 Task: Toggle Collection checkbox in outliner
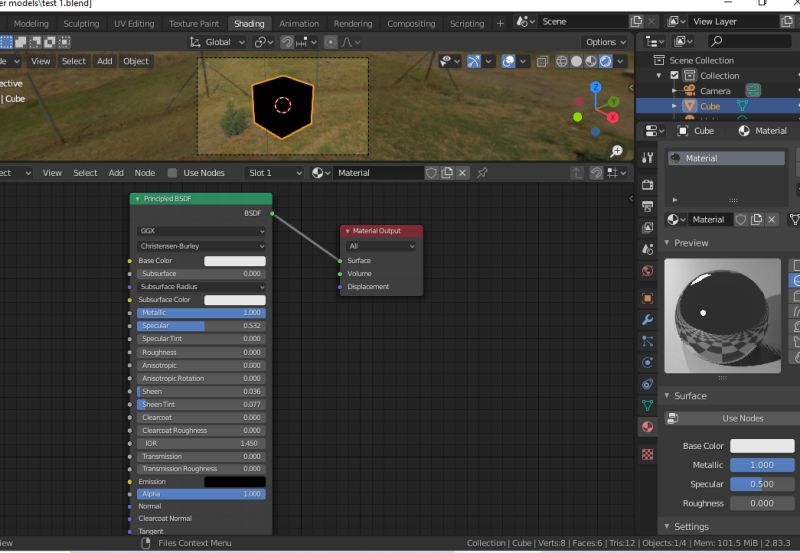coord(674,76)
